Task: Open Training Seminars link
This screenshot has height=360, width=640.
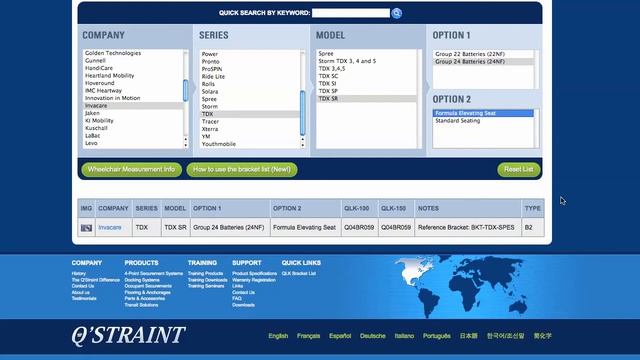Action: tap(206, 286)
